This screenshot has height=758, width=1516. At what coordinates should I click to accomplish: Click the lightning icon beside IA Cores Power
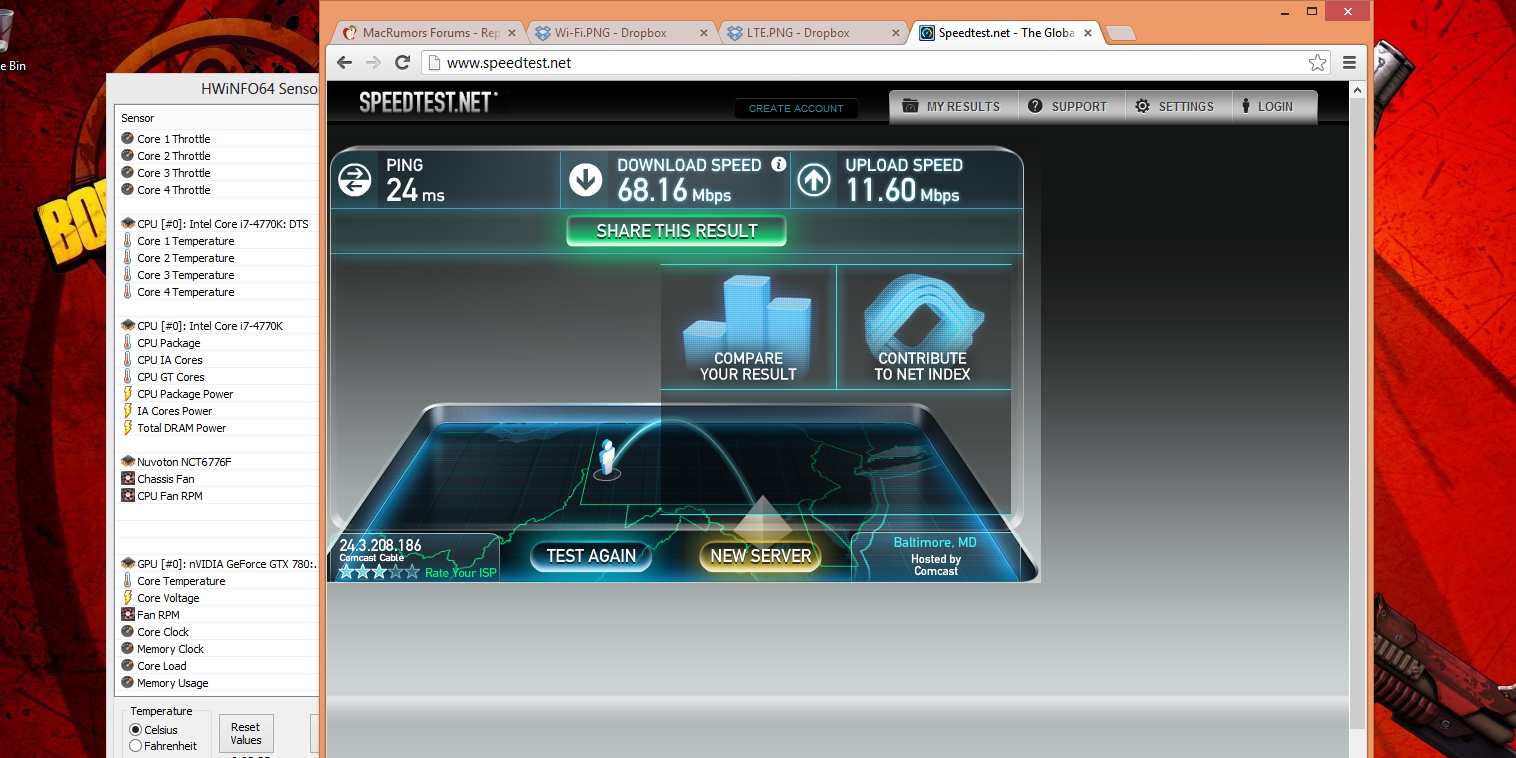[128, 411]
